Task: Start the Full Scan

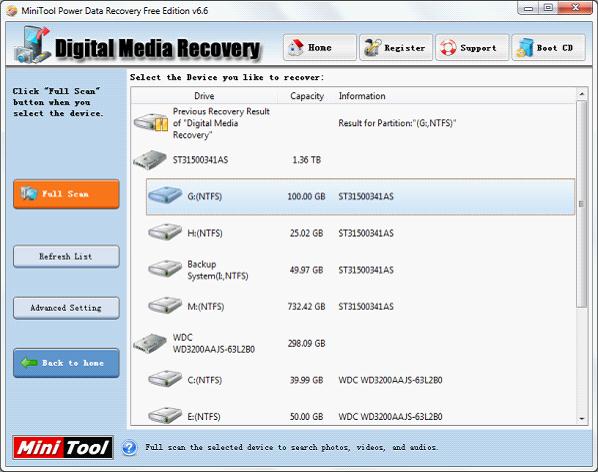Action: click(66, 194)
